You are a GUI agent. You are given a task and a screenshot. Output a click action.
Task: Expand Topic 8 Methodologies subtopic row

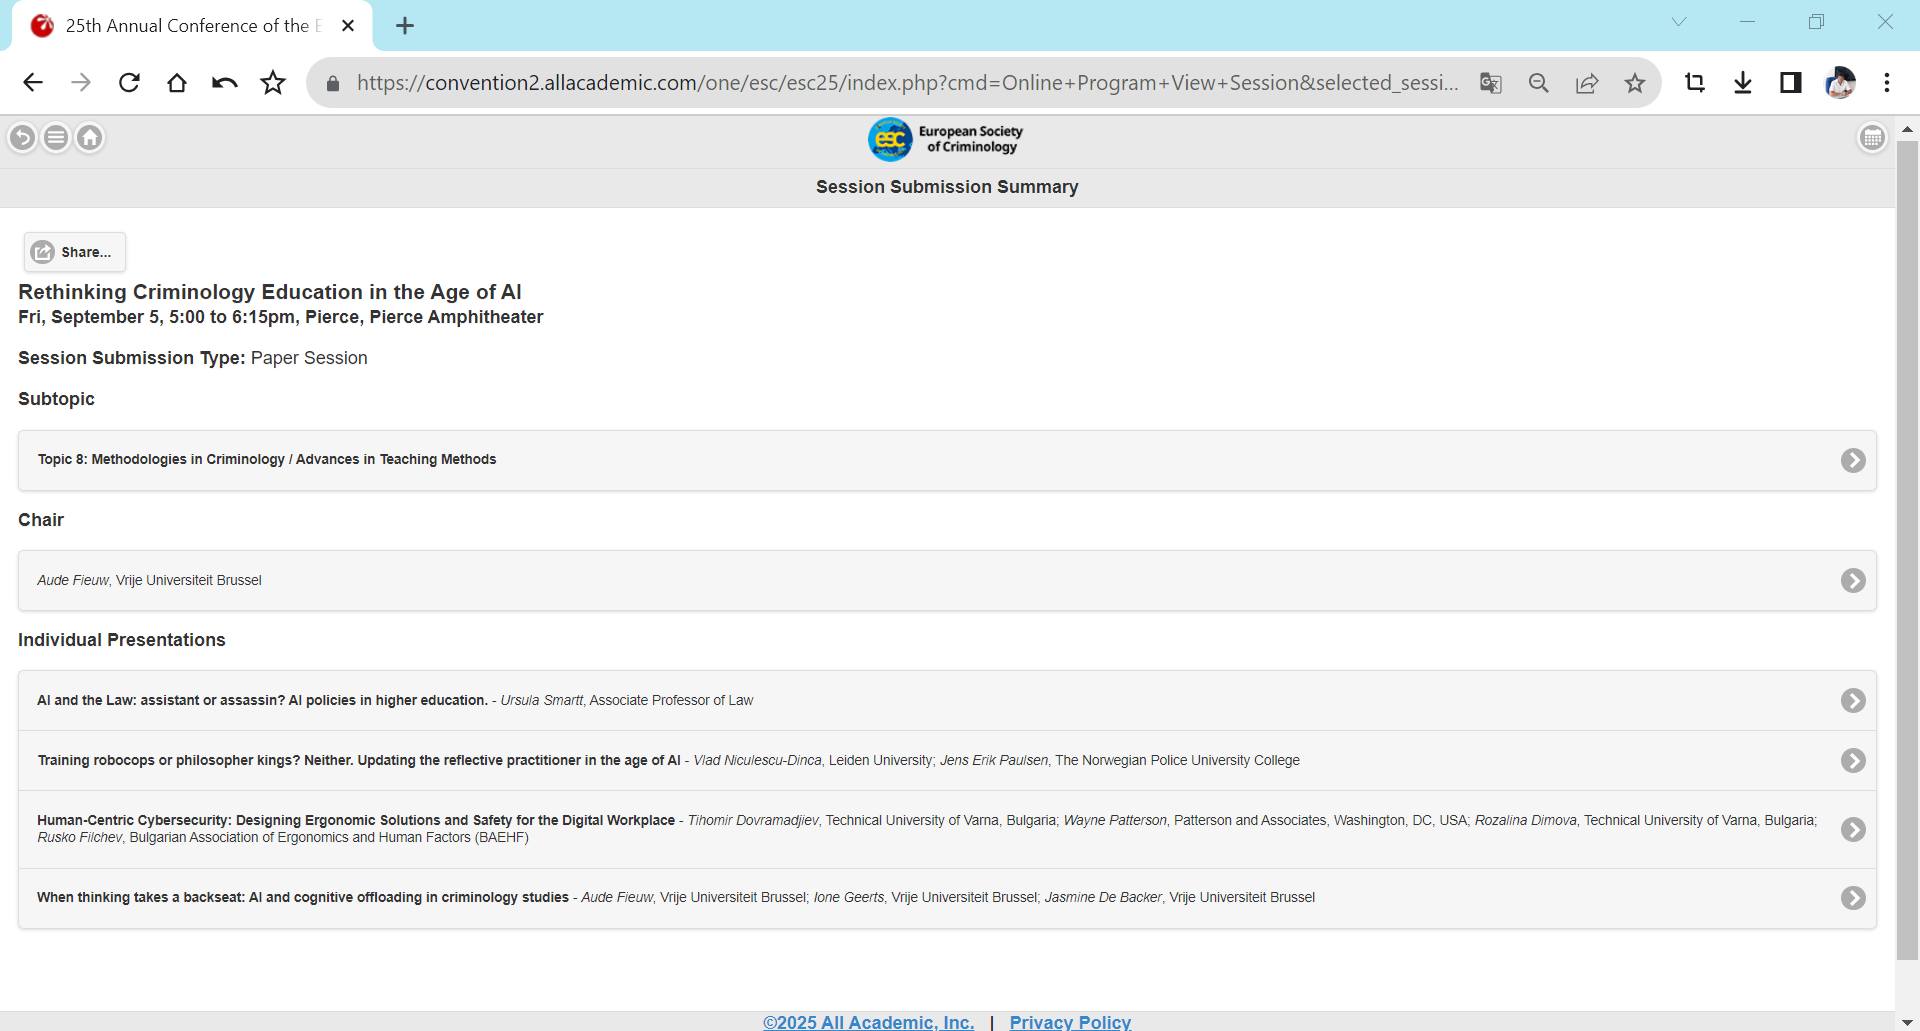pyautogui.click(x=1853, y=460)
